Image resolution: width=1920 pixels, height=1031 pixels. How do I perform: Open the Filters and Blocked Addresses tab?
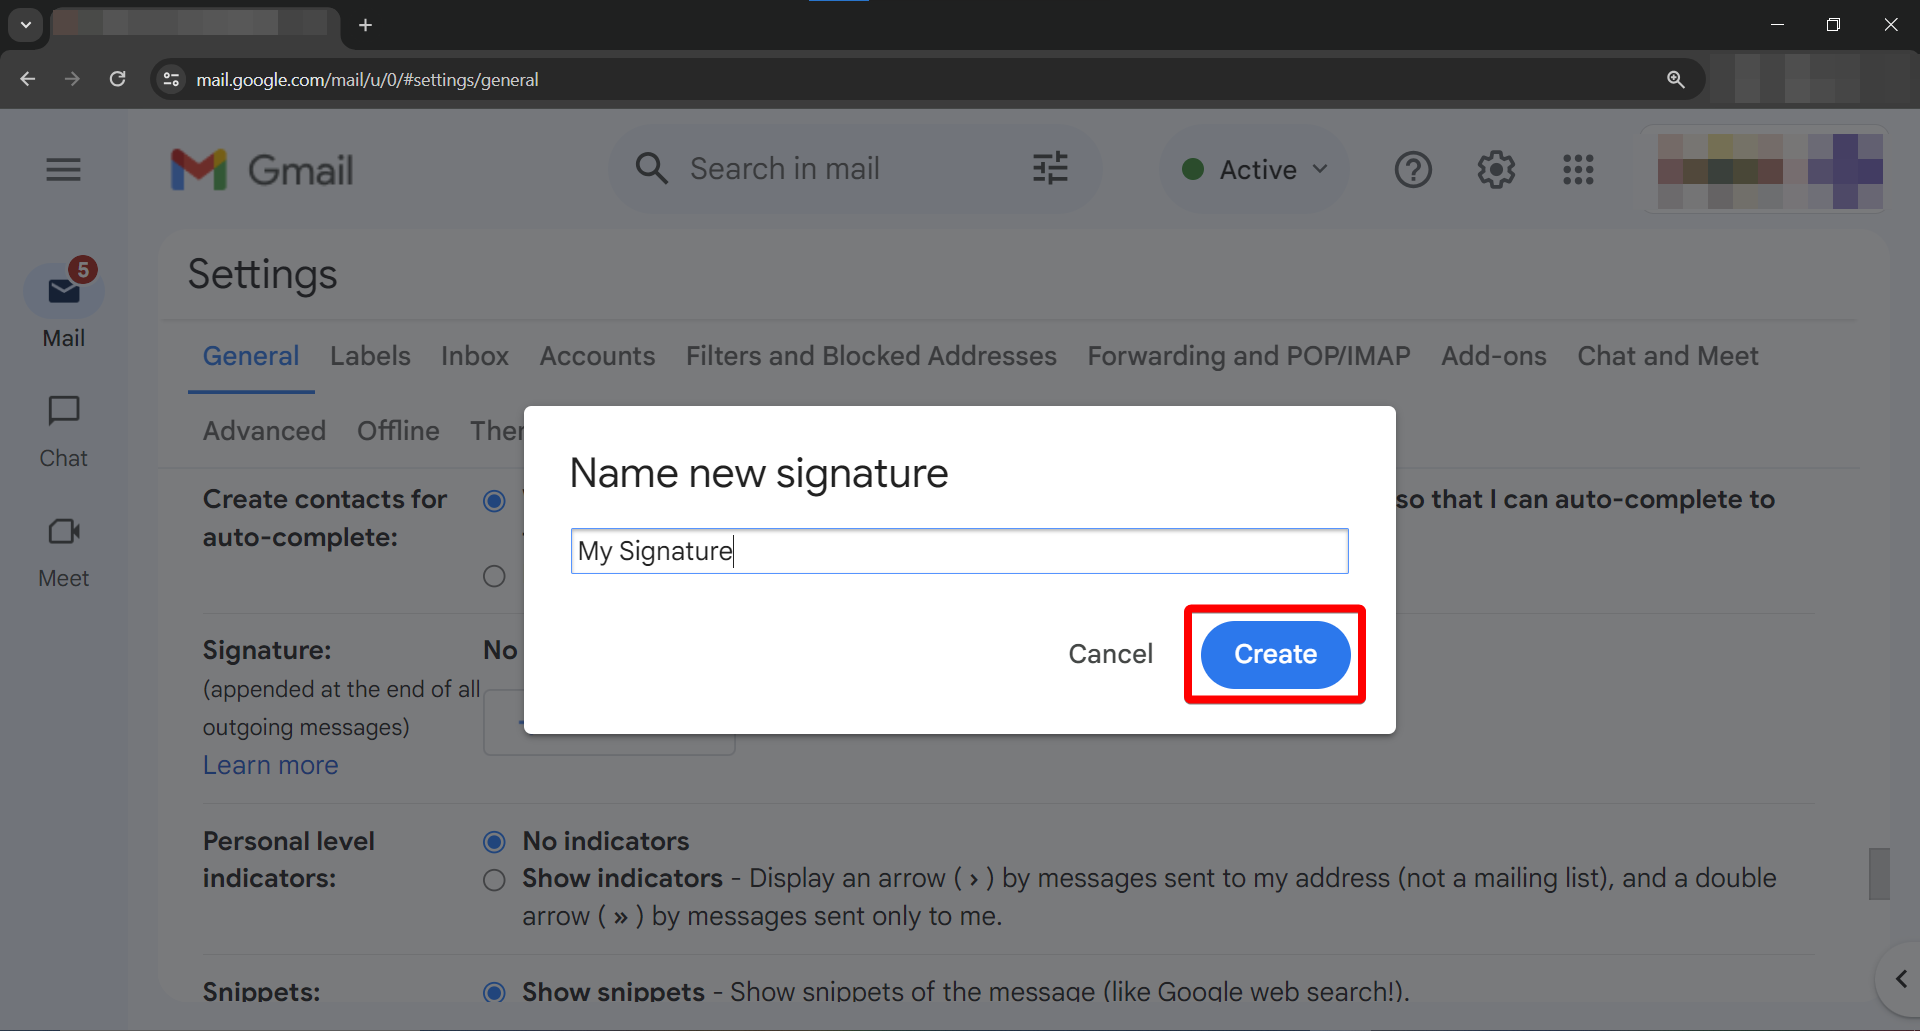[x=870, y=356]
